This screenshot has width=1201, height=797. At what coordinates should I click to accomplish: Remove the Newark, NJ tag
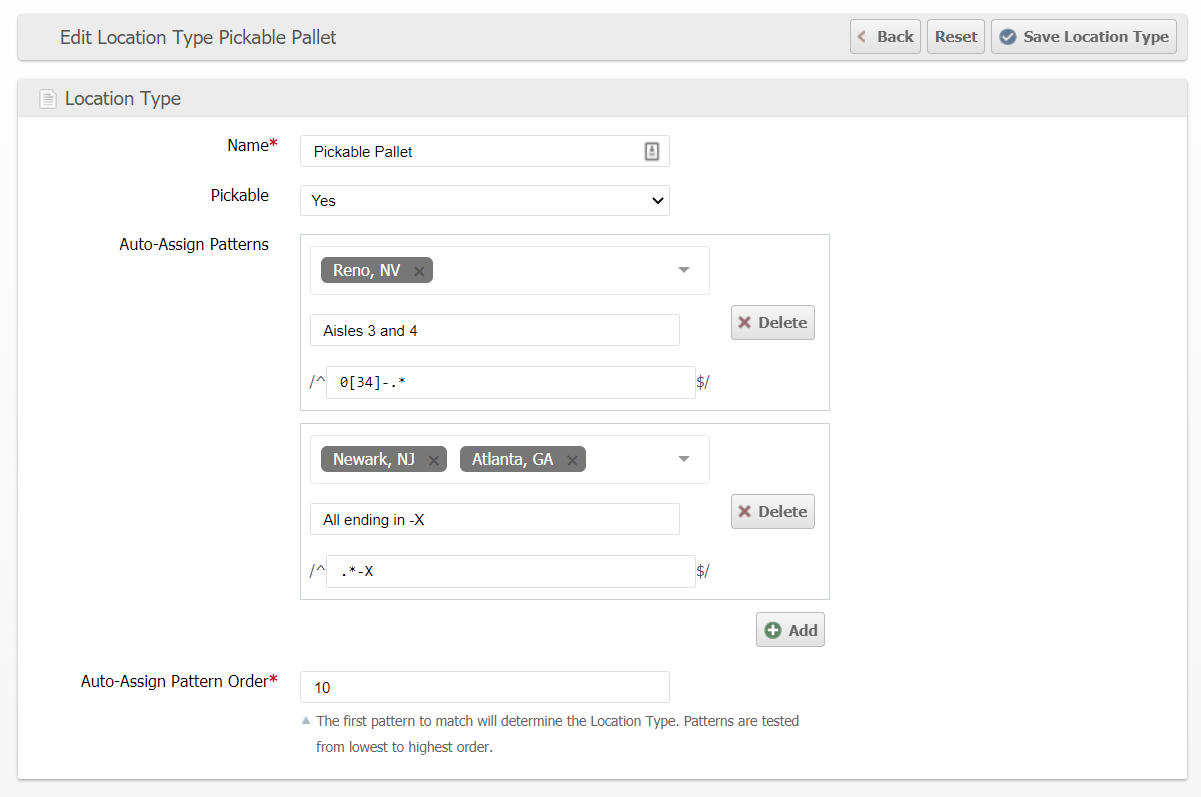point(433,460)
